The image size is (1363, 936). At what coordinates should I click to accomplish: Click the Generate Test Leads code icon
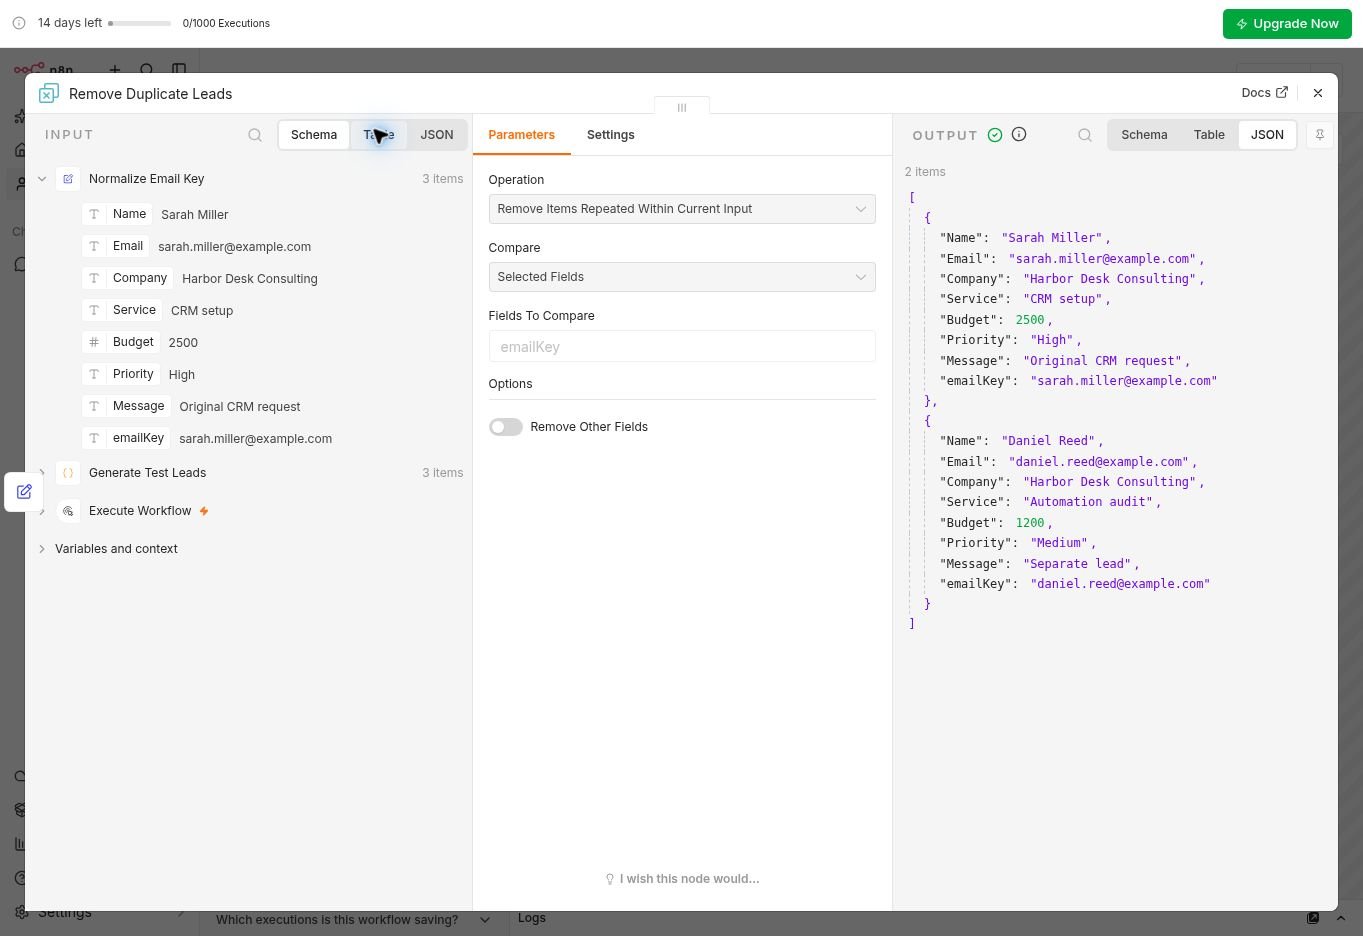click(x=68, y=473)
